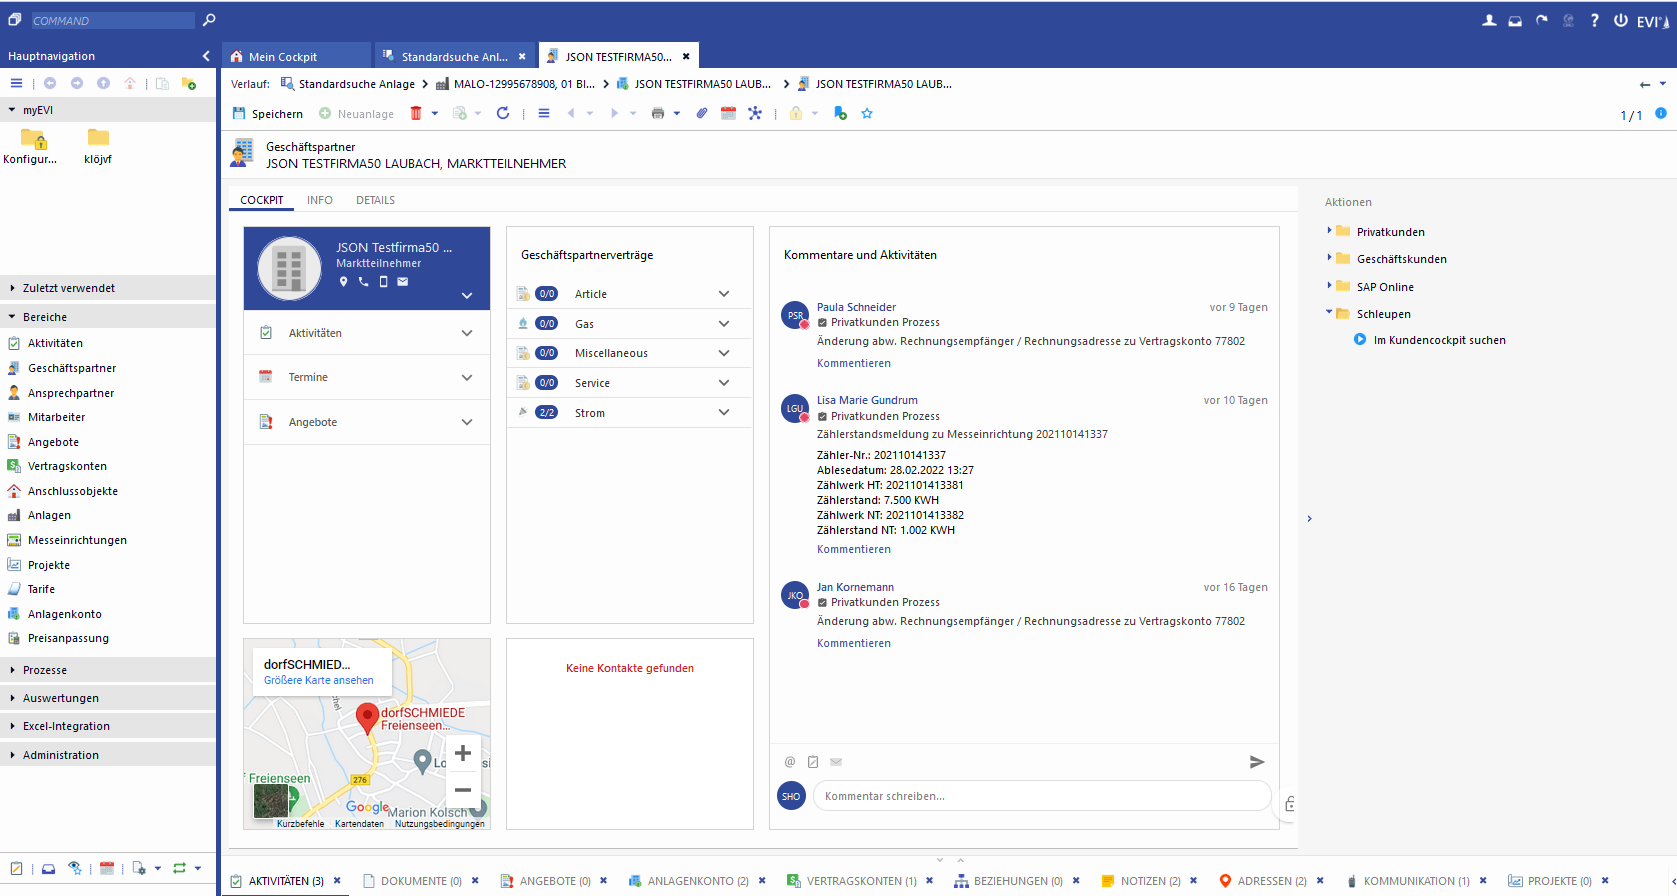This screenshot has width=1677, height=896.
Task: Click the red trash delete icon
Action: (416, 114)
